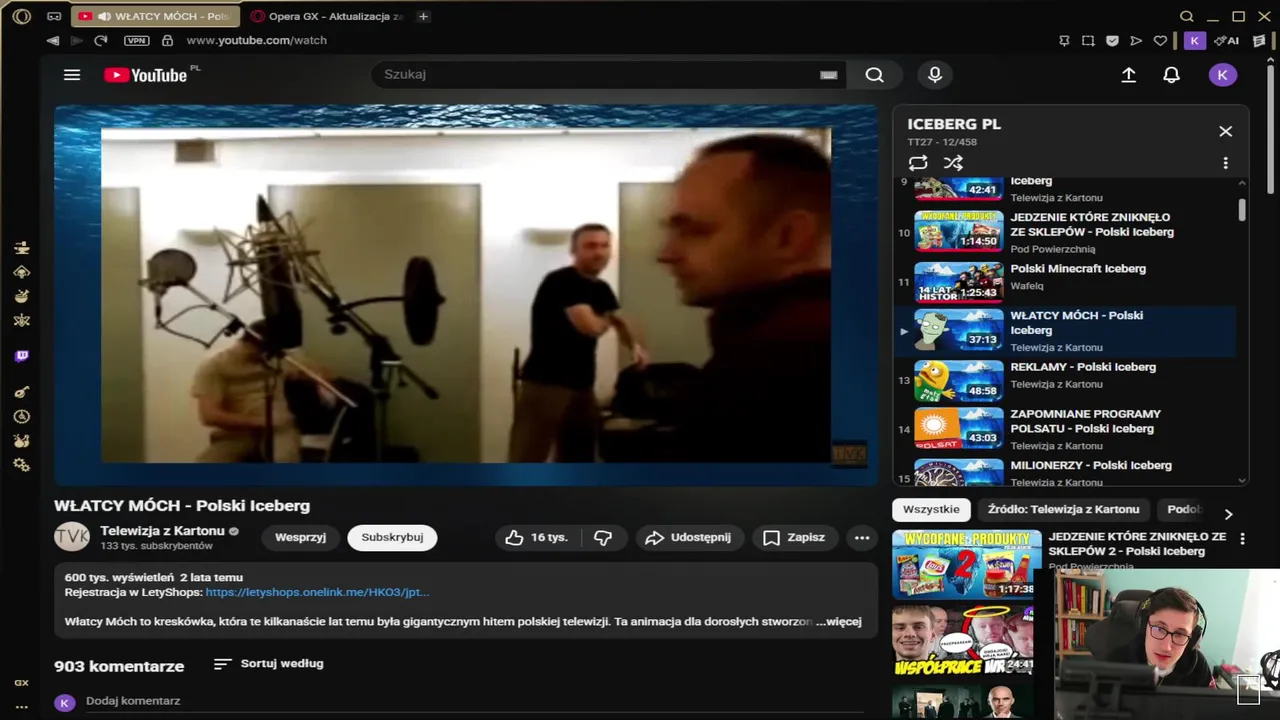This screenshot has height=720, width=1280.
Task: Go back to the previous page
Action: [52, 40]
